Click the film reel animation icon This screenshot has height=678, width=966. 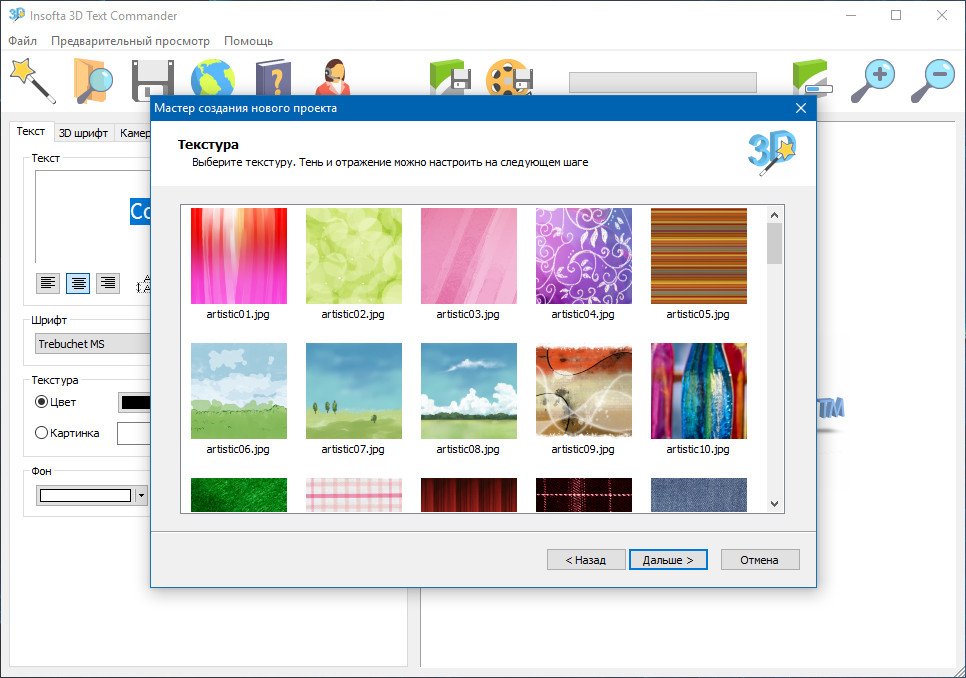coord(508,80)
